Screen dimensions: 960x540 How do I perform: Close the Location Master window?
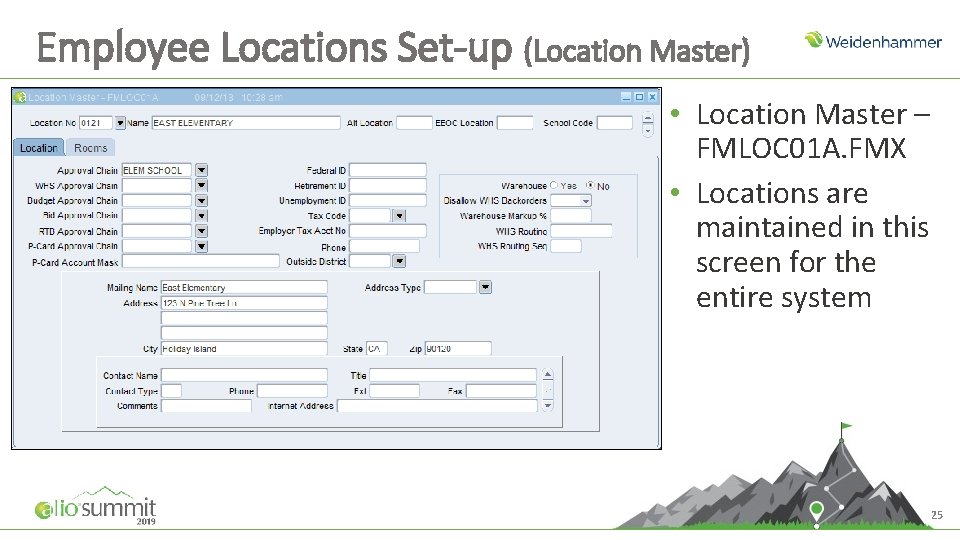click(x=653, y=97)
